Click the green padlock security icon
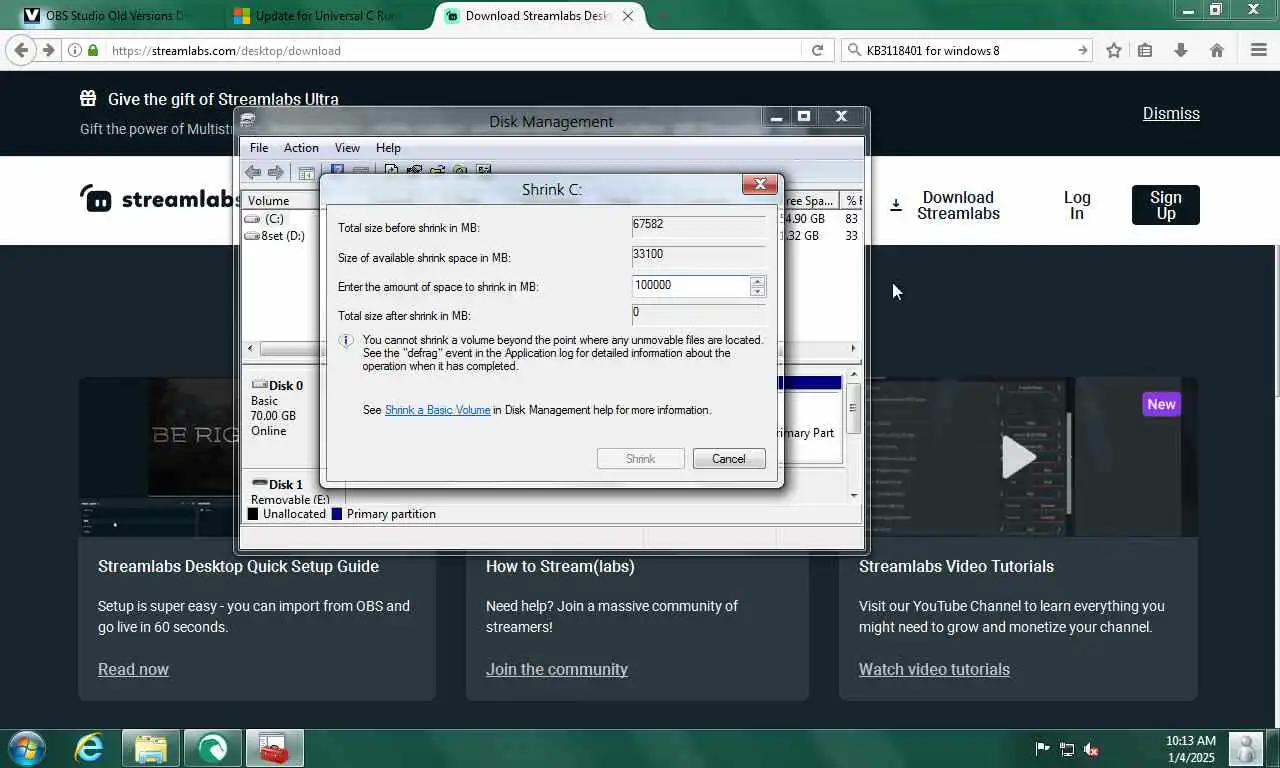Image resolution: width=1280 pixels, height=768 pixels. coord(93,50)
